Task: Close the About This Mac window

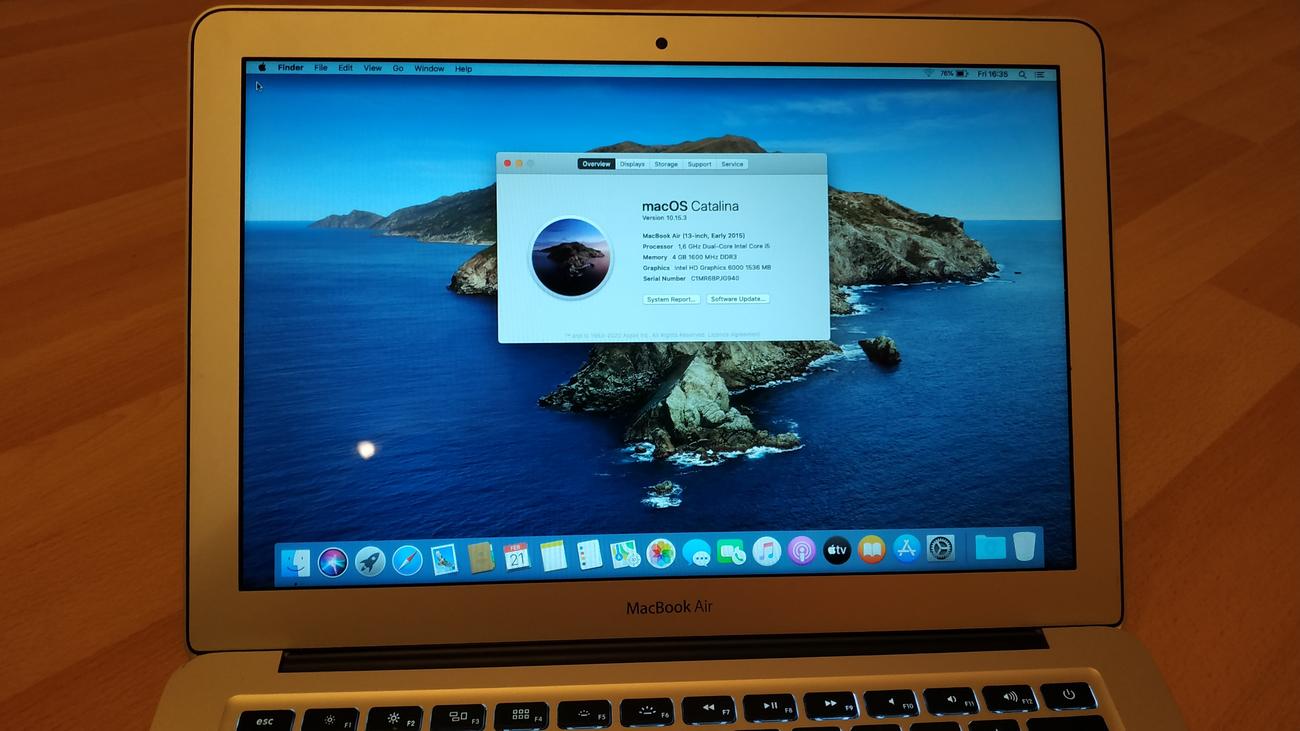Action: [507, 163]
